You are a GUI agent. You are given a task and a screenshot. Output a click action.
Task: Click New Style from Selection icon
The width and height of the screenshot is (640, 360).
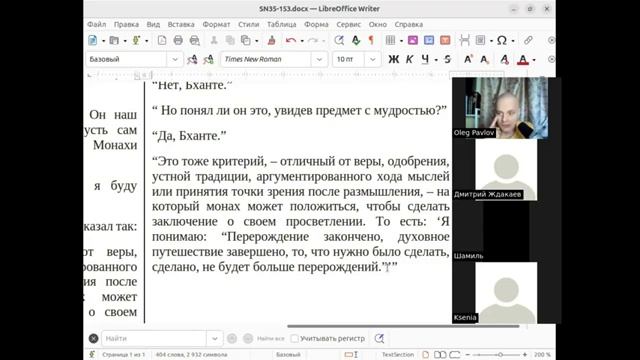(209, 59)
